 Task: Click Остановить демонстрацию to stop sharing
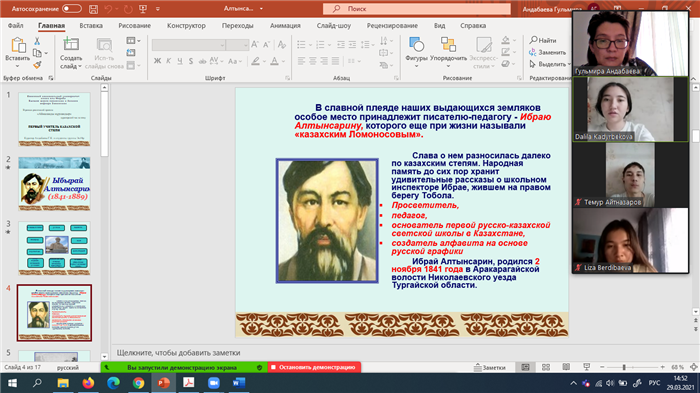coord(314,367)
